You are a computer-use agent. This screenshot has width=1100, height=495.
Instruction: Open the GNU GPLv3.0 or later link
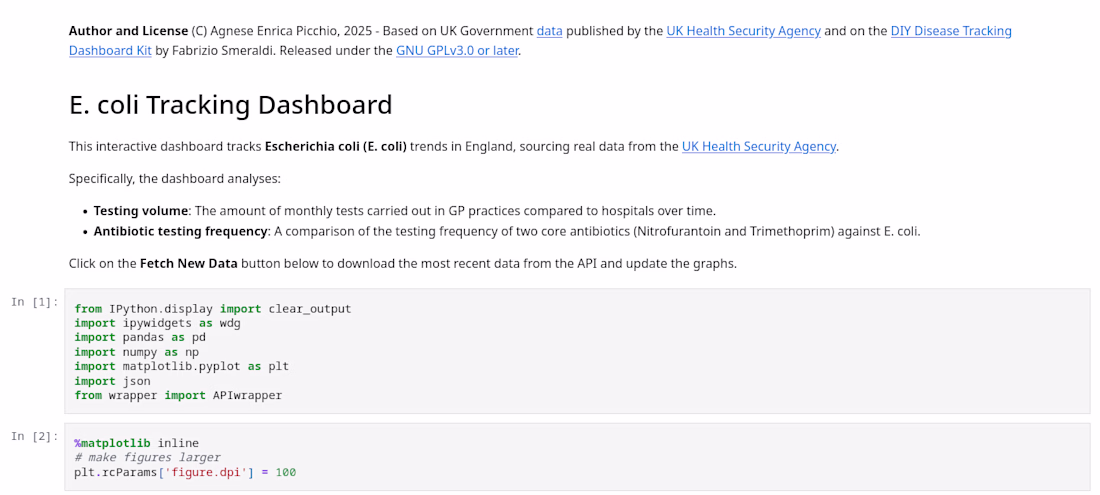point(457,51)
